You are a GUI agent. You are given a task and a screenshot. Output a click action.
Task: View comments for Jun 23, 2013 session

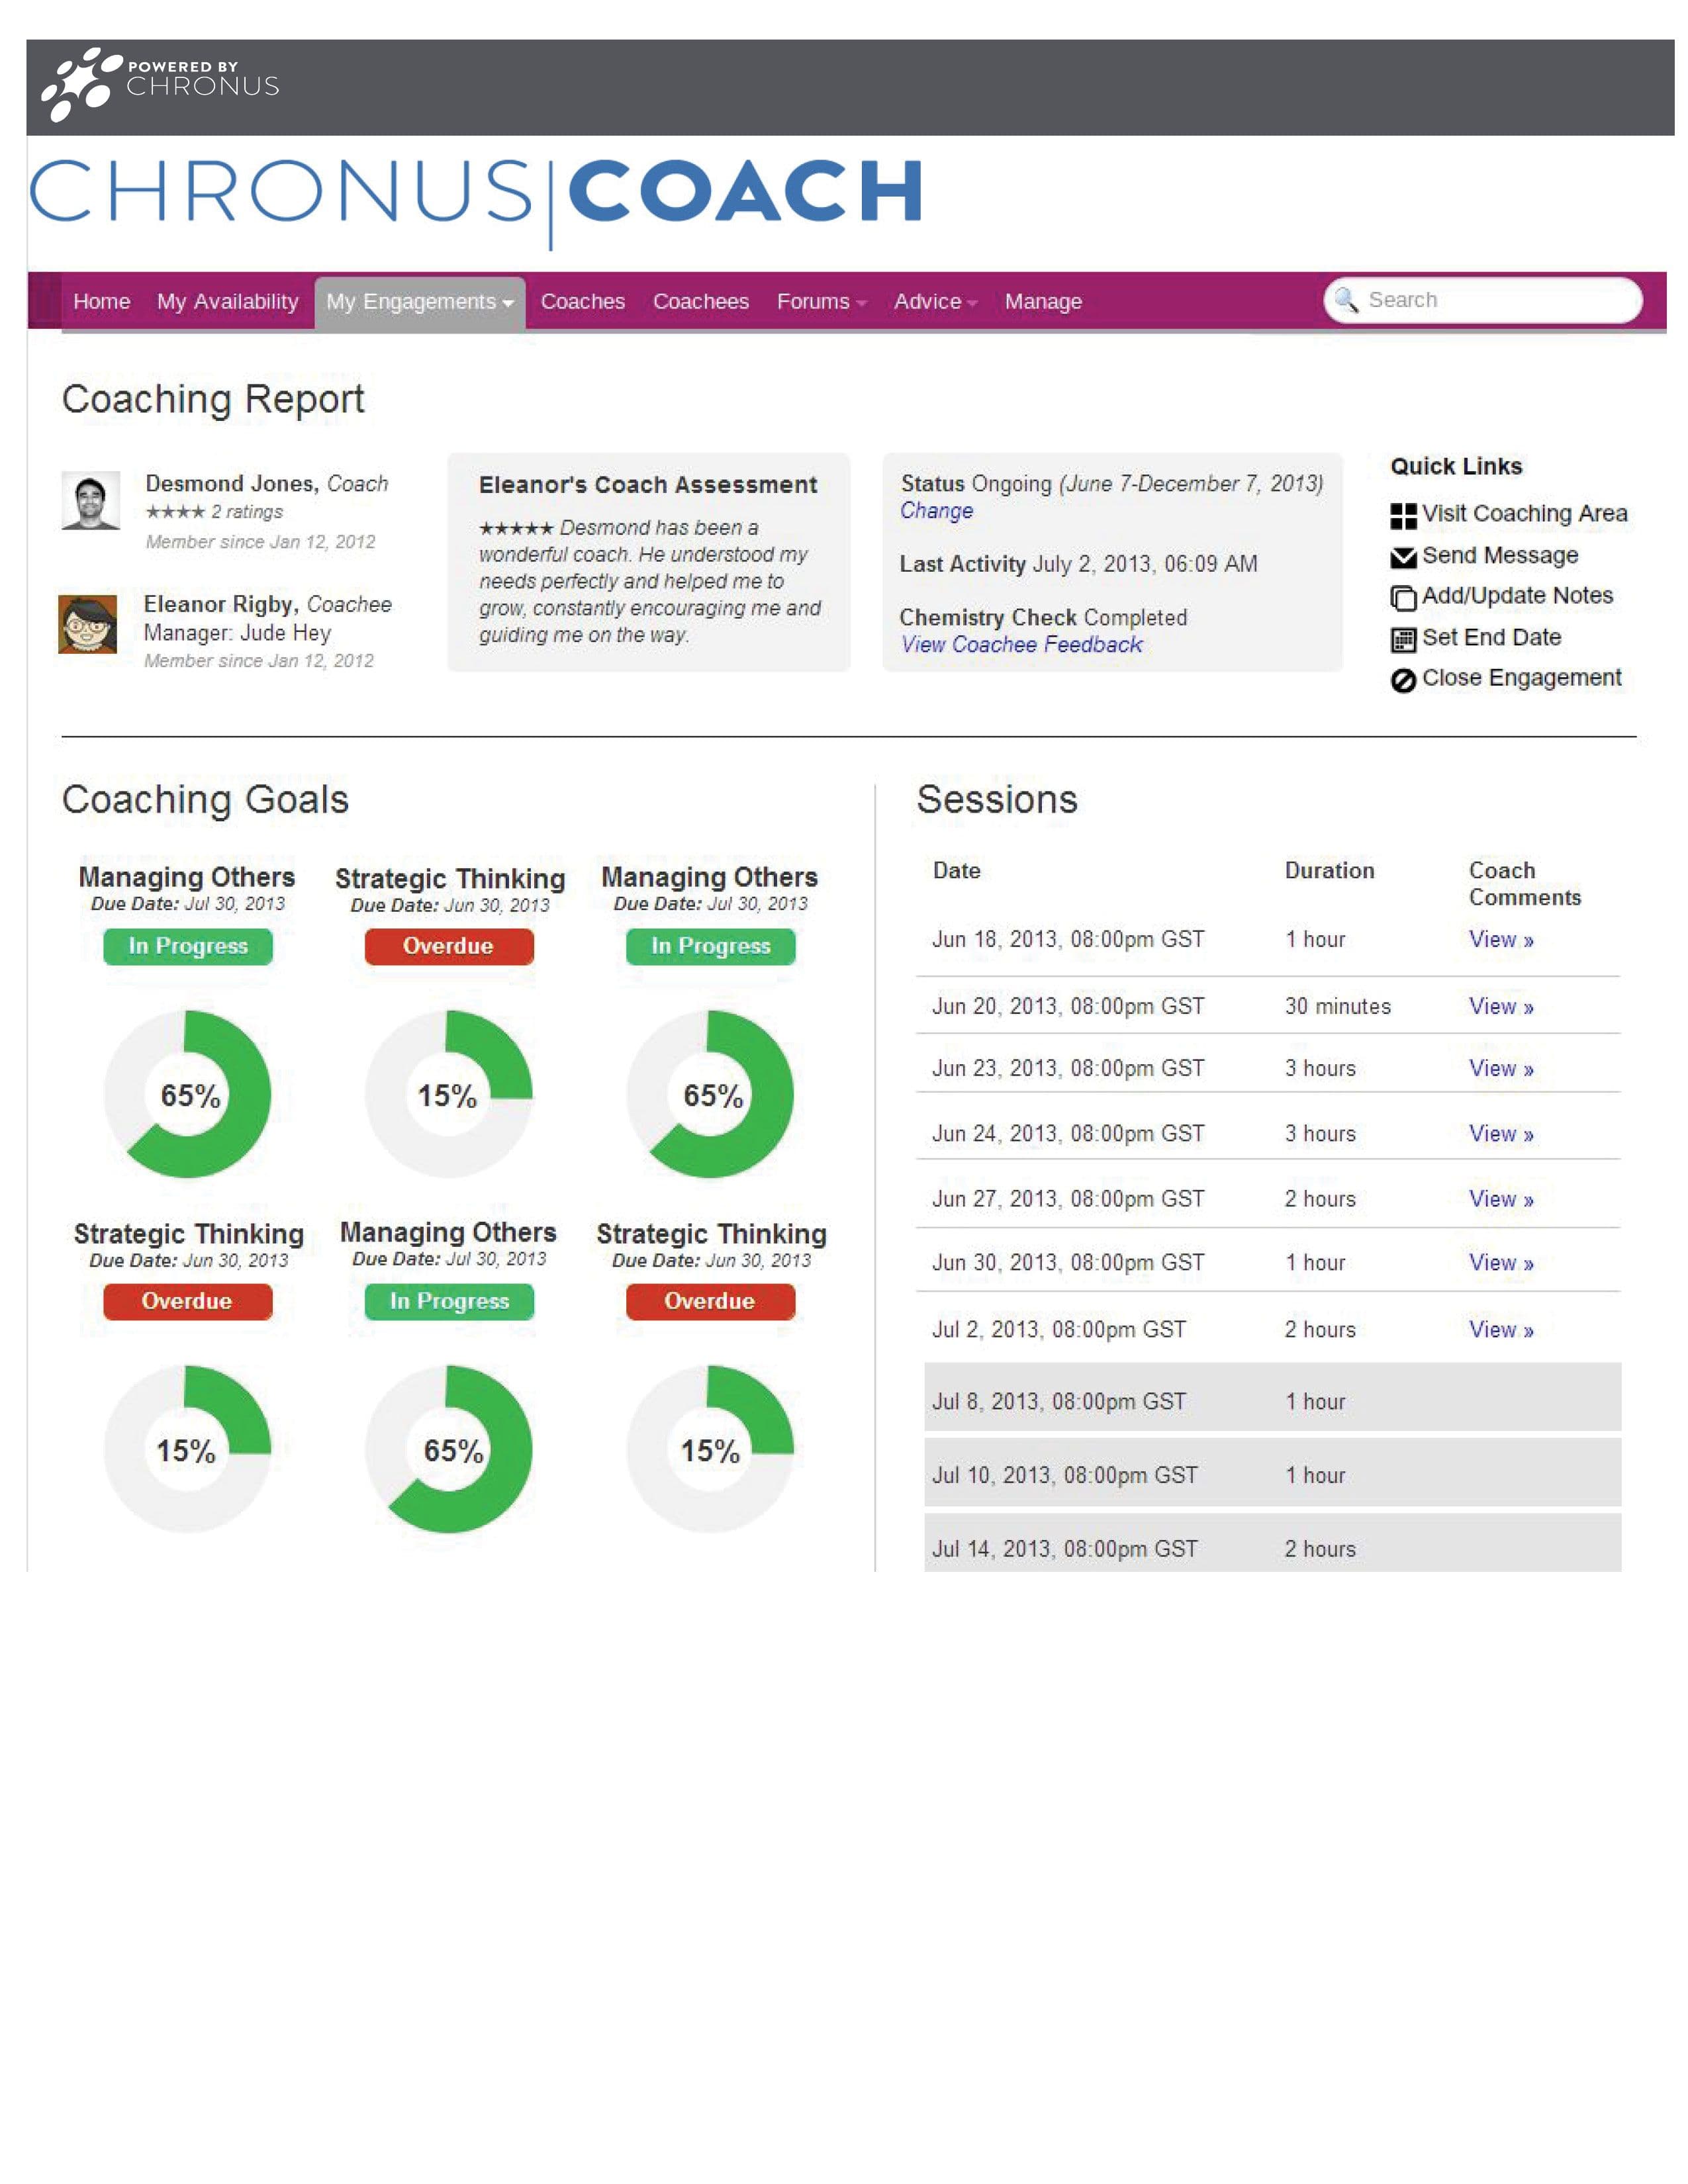point(1500,1068)
